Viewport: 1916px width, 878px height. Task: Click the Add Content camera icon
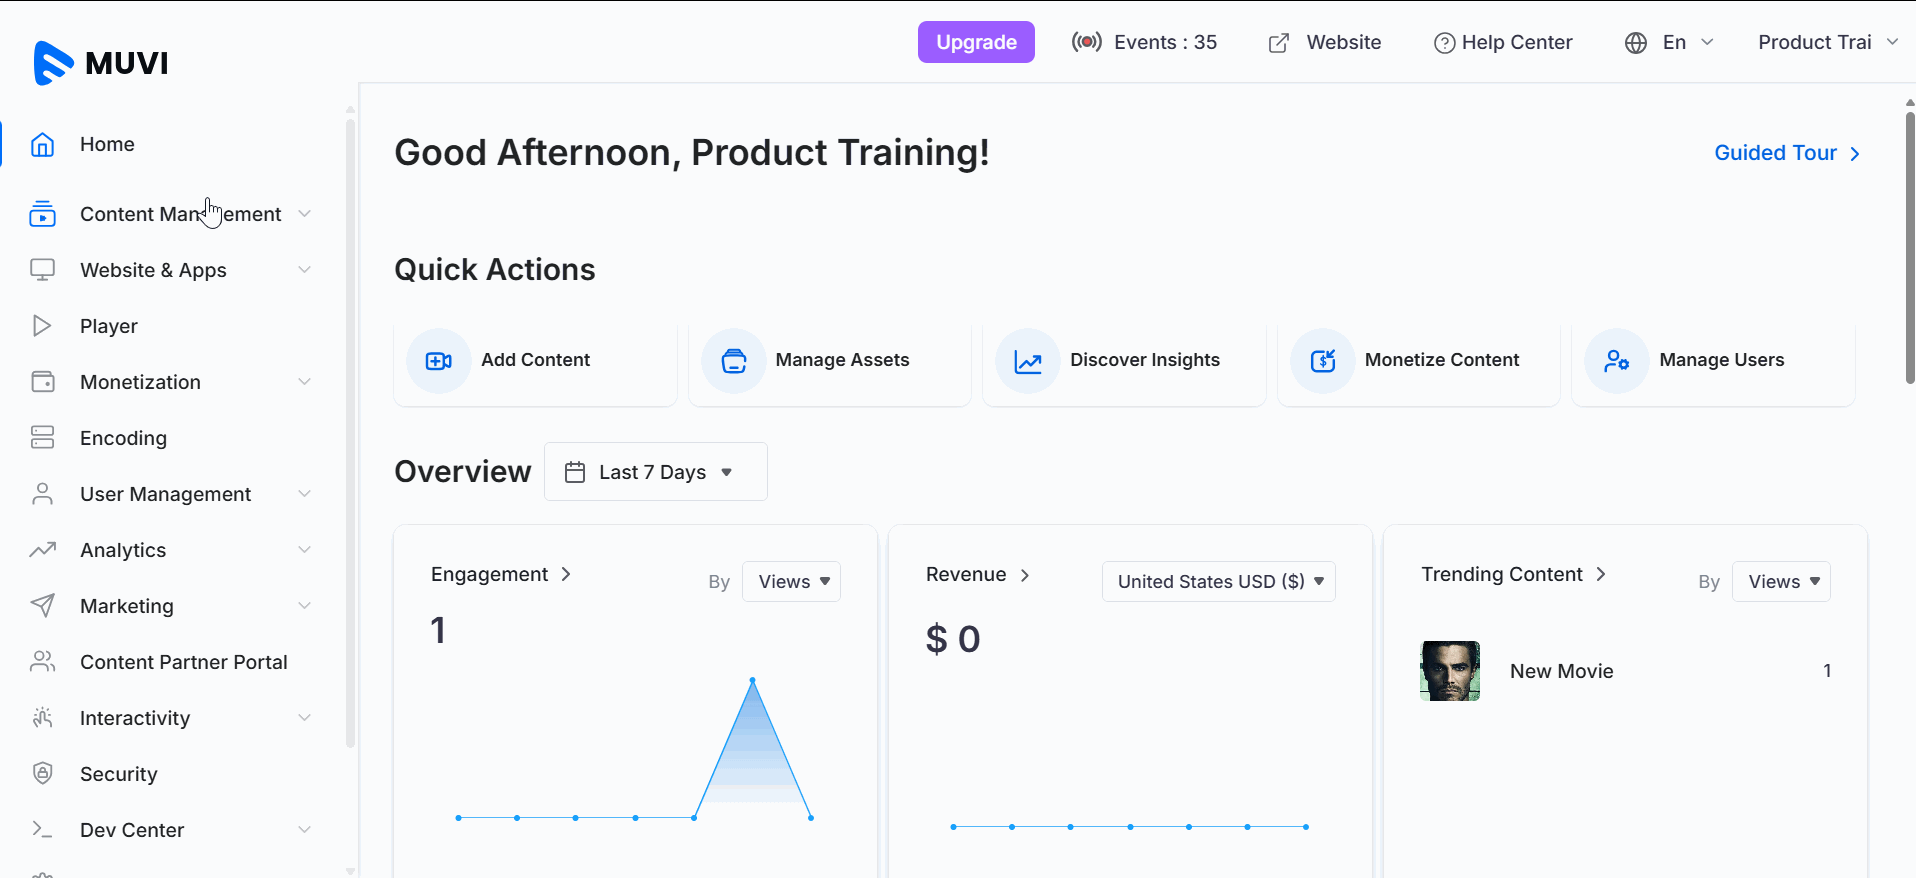(x=438, y=361)
